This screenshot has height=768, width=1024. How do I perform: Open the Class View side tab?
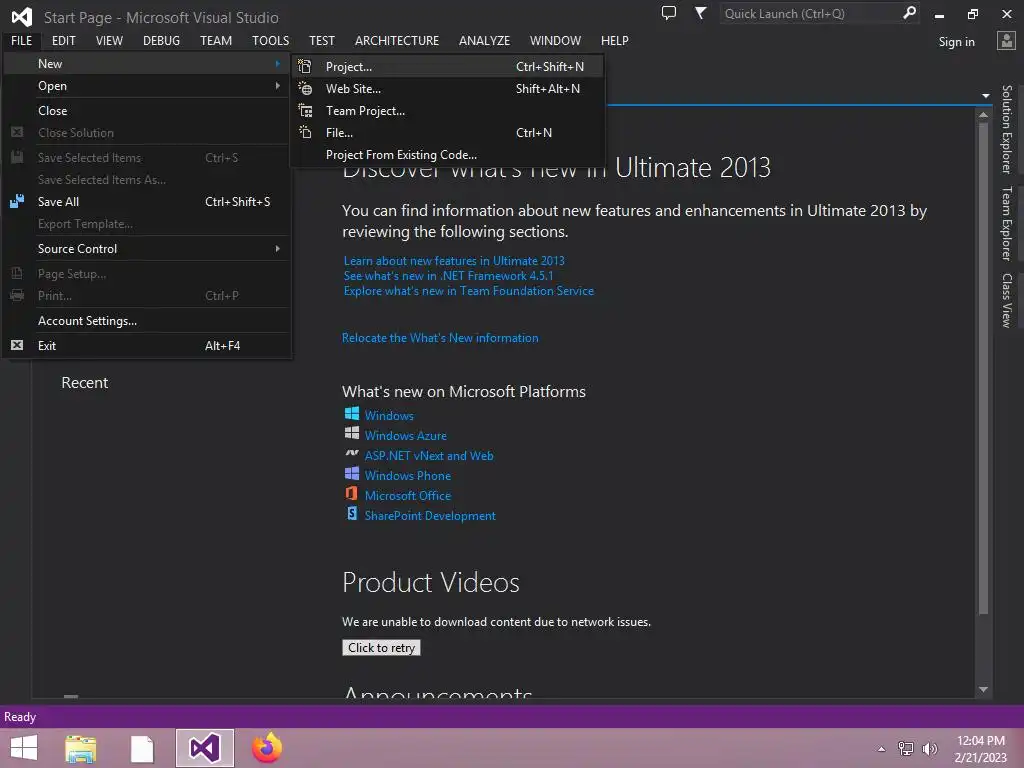click(1006, 300)
